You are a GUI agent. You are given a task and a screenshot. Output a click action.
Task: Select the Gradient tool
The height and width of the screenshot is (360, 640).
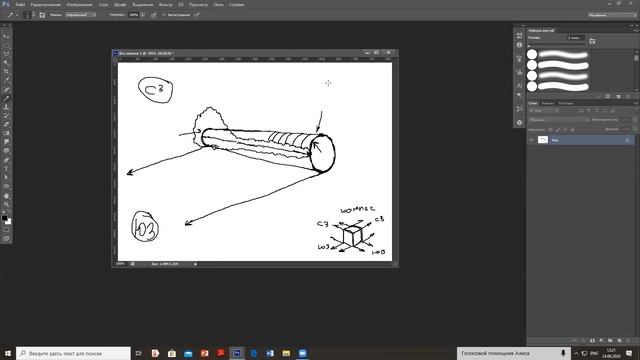(6, 133)
